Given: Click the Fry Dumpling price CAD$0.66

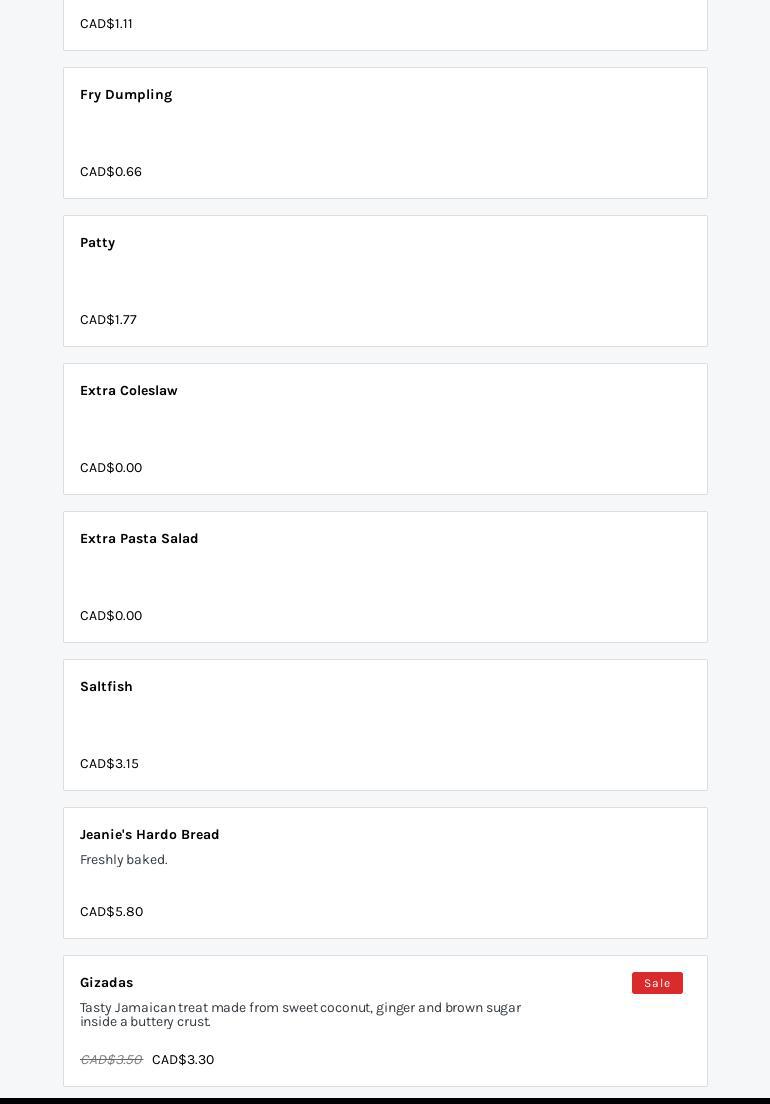Looking at the screenshot, I should [x=111, y=172].
